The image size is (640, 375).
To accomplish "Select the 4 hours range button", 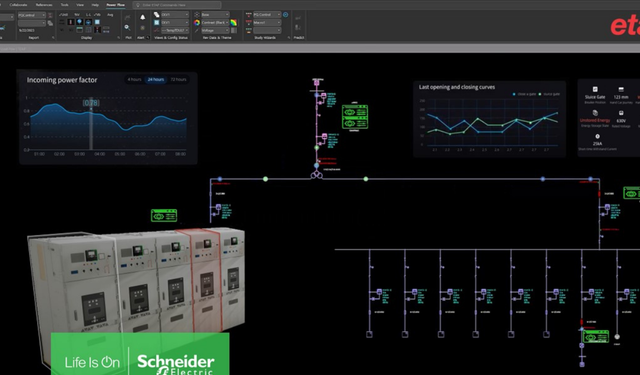I will point(134,80).
